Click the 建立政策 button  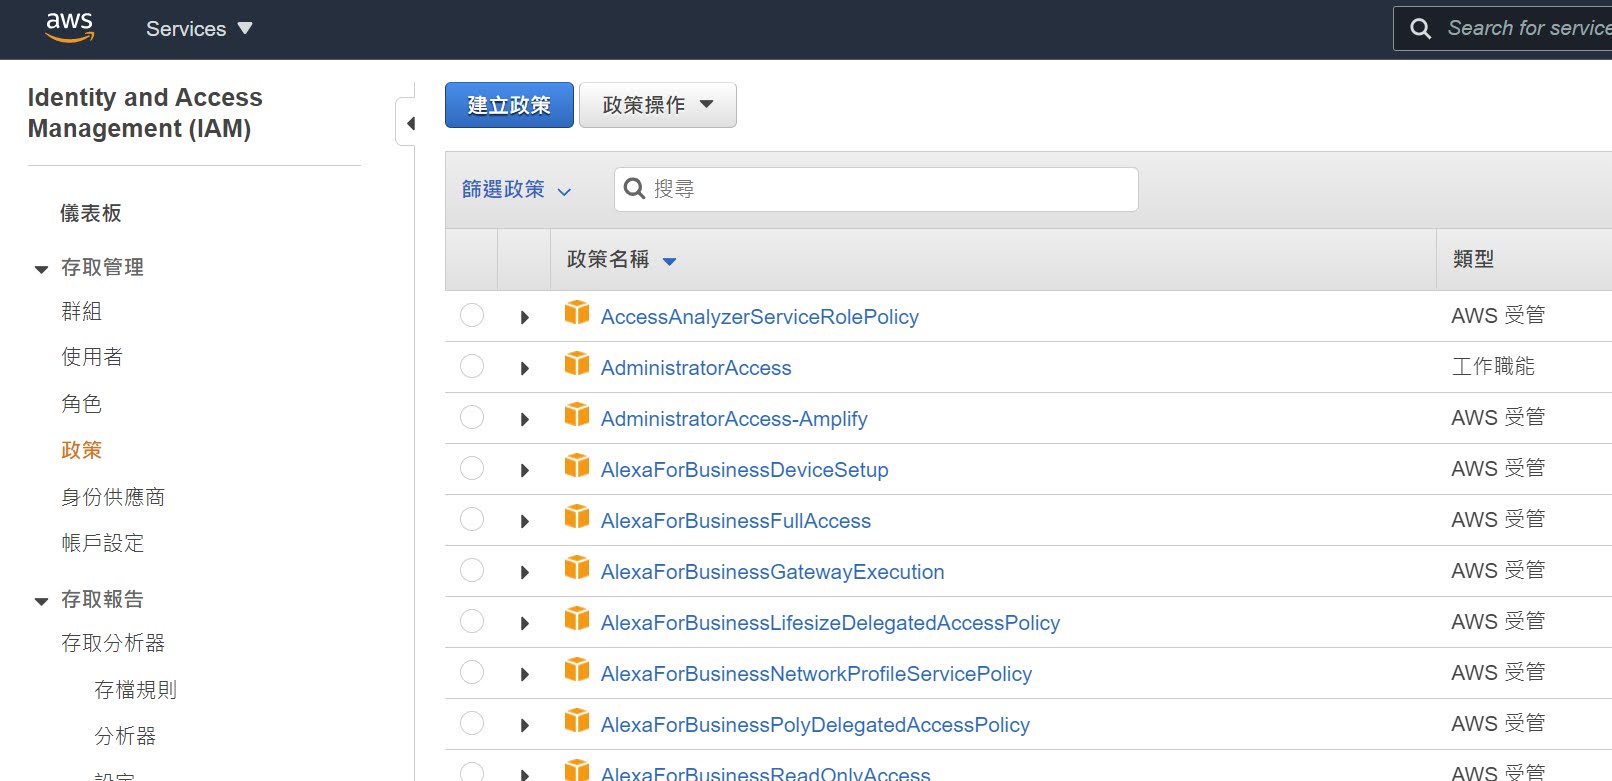point(509,105)
